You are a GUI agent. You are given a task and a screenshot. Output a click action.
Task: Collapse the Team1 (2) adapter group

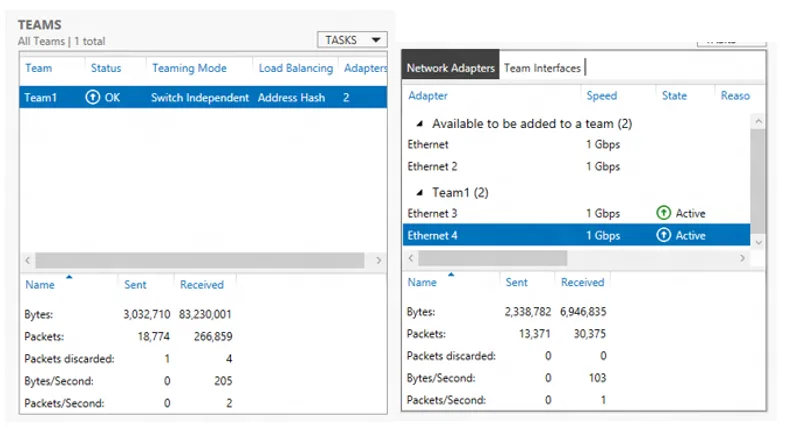(x=420, y=192)
